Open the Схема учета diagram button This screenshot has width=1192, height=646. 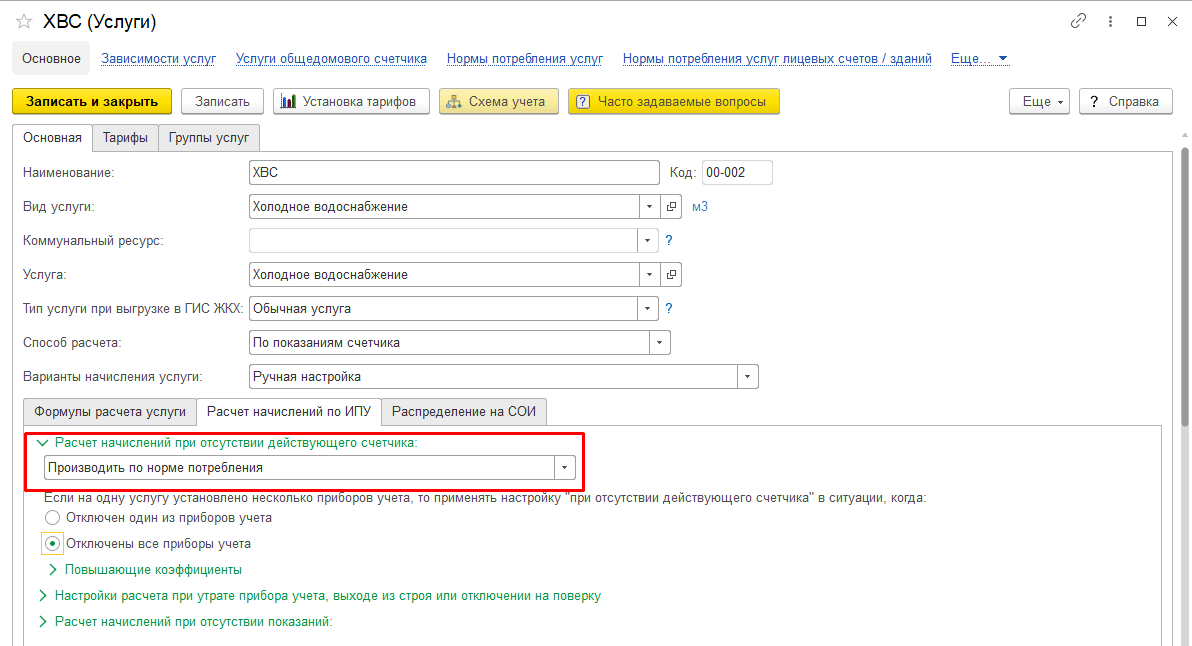(498, 101)
